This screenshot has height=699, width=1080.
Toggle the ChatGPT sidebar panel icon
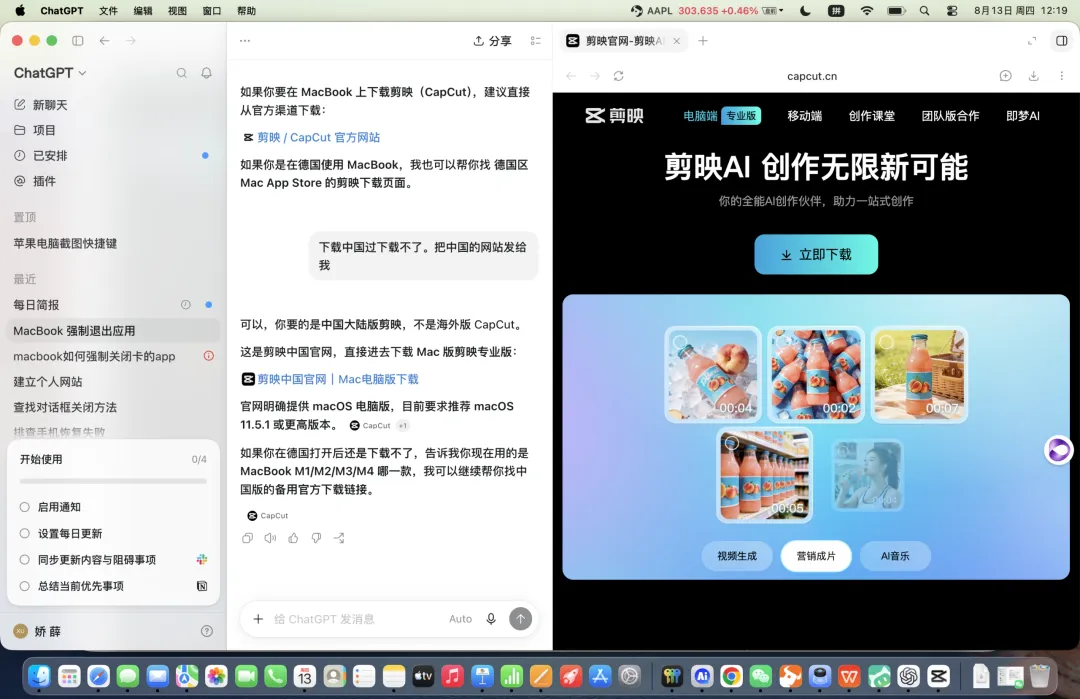[78, 41]
